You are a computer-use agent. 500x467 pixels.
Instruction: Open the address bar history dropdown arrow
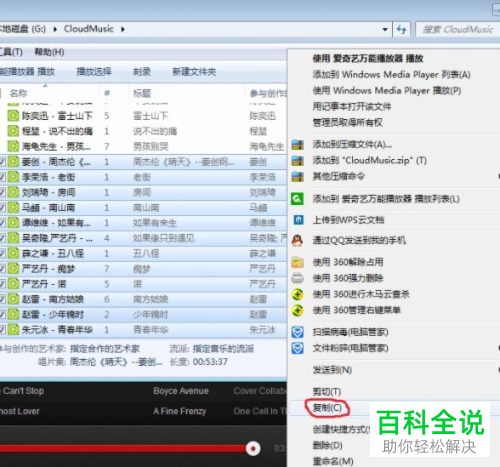click(385, 30)
